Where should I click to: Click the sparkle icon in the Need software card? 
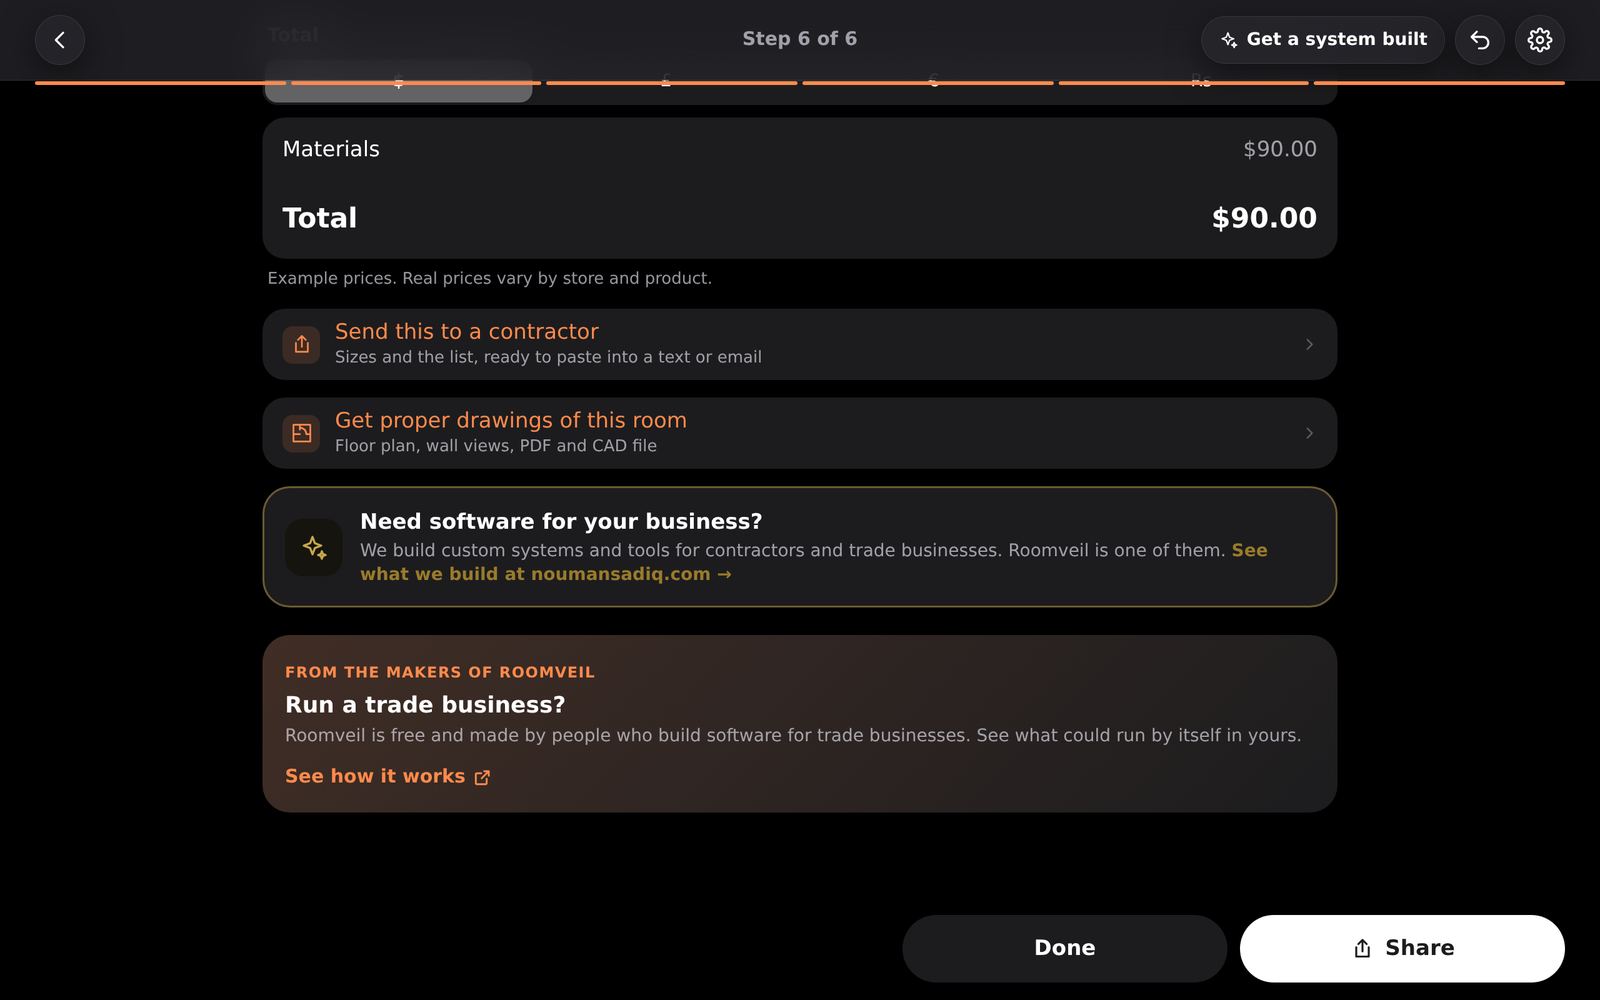[314, 547]
